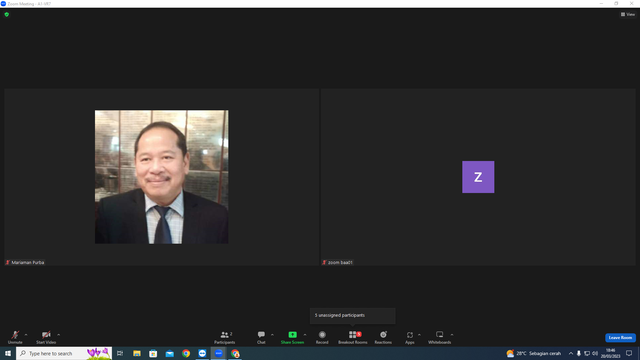Open the clock showing 18:46

611,353
